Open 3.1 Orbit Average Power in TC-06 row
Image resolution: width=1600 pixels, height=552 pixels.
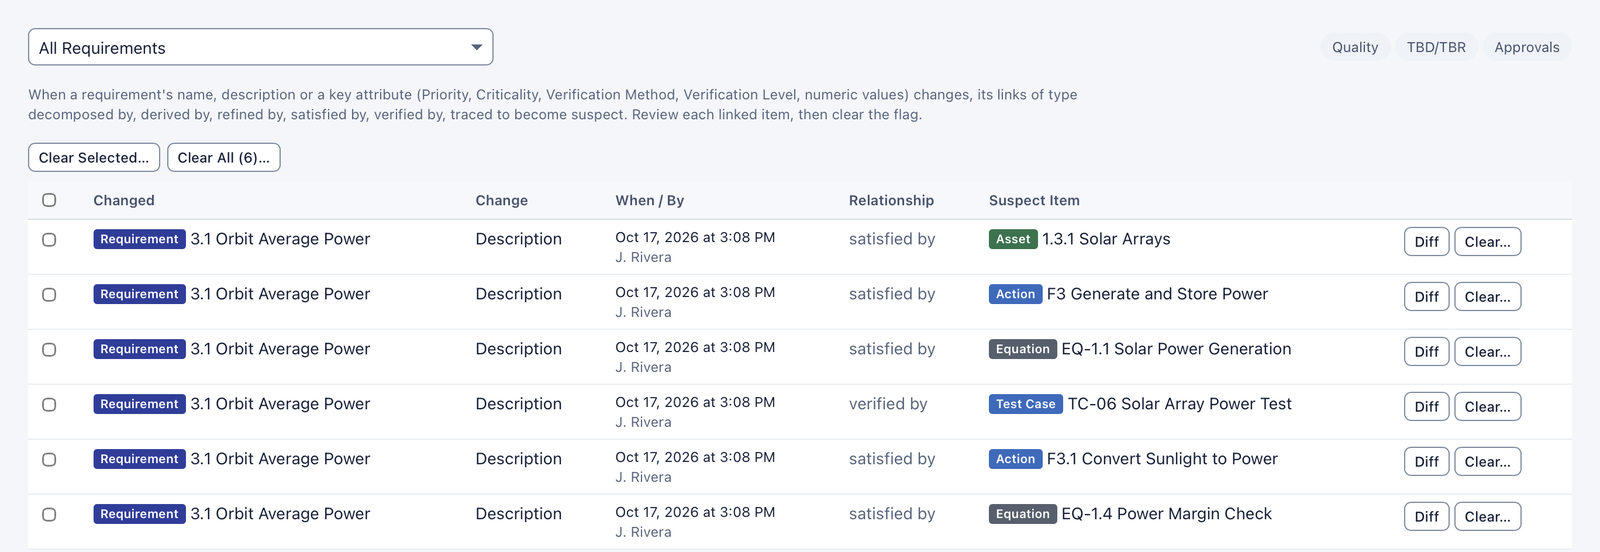click(280, 404)
